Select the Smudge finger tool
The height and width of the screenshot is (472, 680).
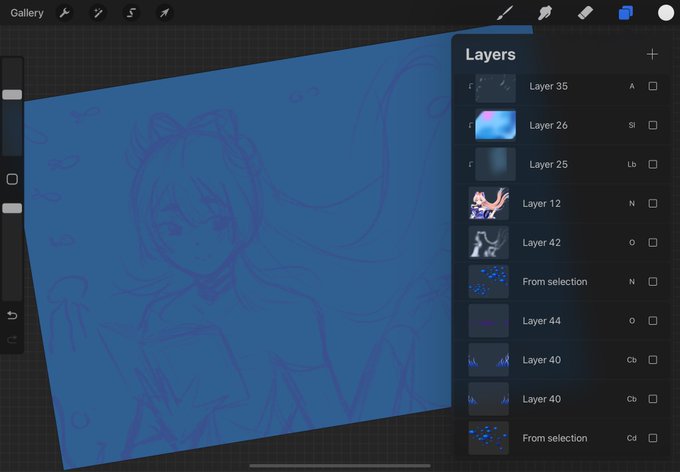[x=545, y=13]
